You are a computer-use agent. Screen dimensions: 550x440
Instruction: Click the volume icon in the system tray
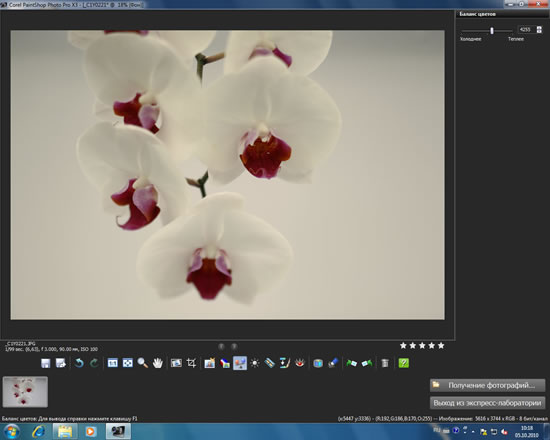[504, 432]
